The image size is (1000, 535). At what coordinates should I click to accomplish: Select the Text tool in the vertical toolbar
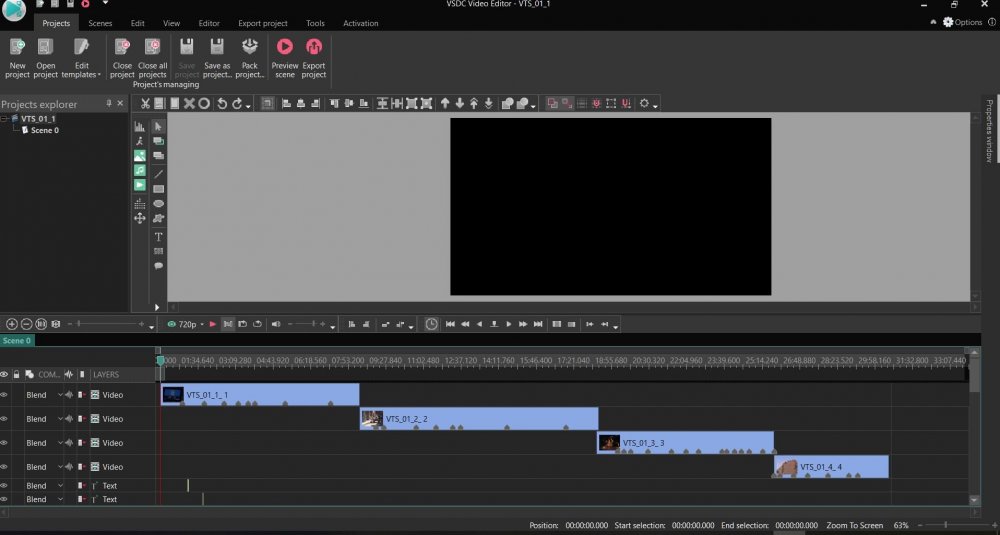tap(158, 236)
